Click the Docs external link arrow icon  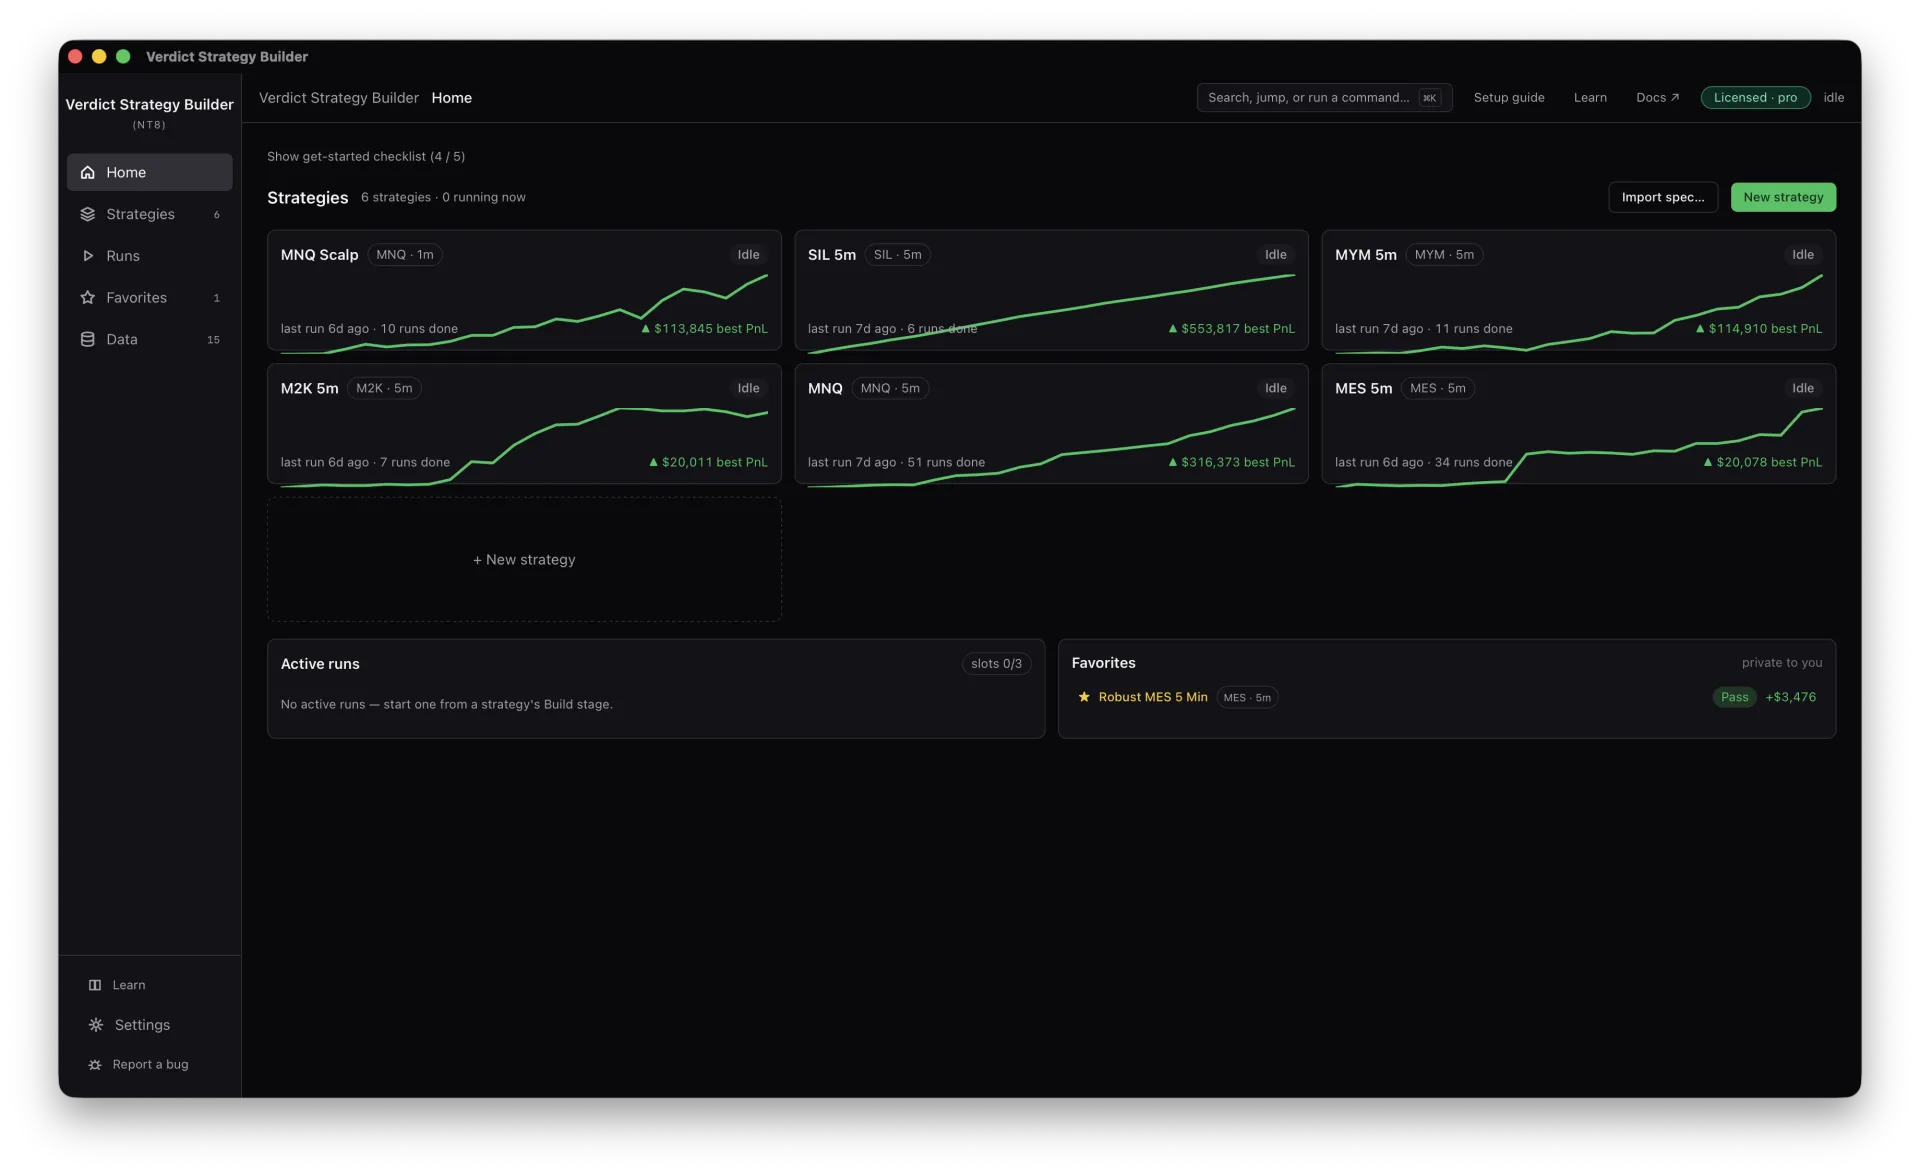(x=1675, y=97)
